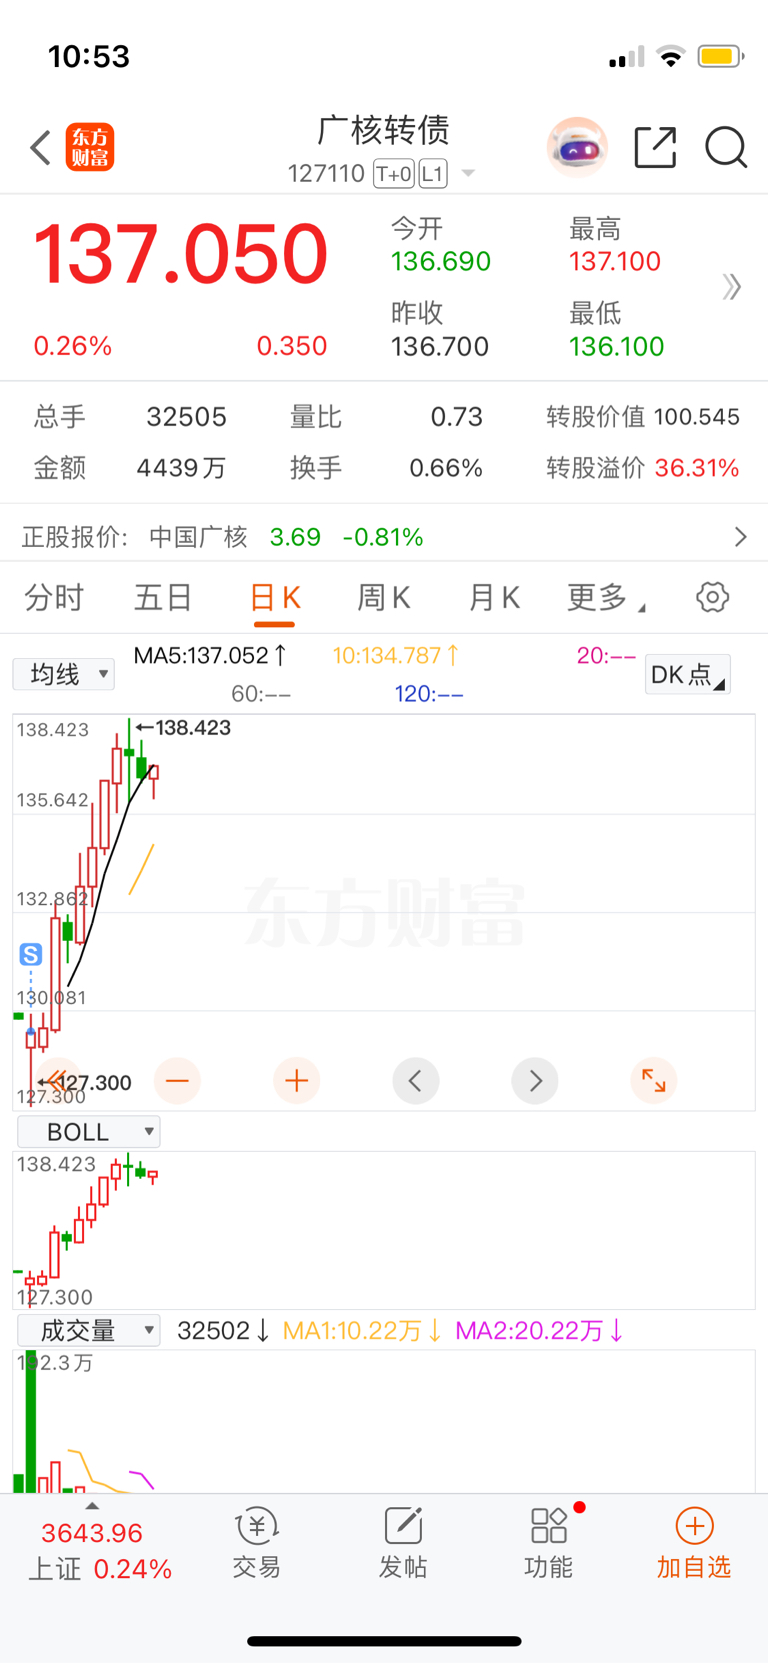
Task: Open the robot assistant avatar
Action: tap(577, 148)
